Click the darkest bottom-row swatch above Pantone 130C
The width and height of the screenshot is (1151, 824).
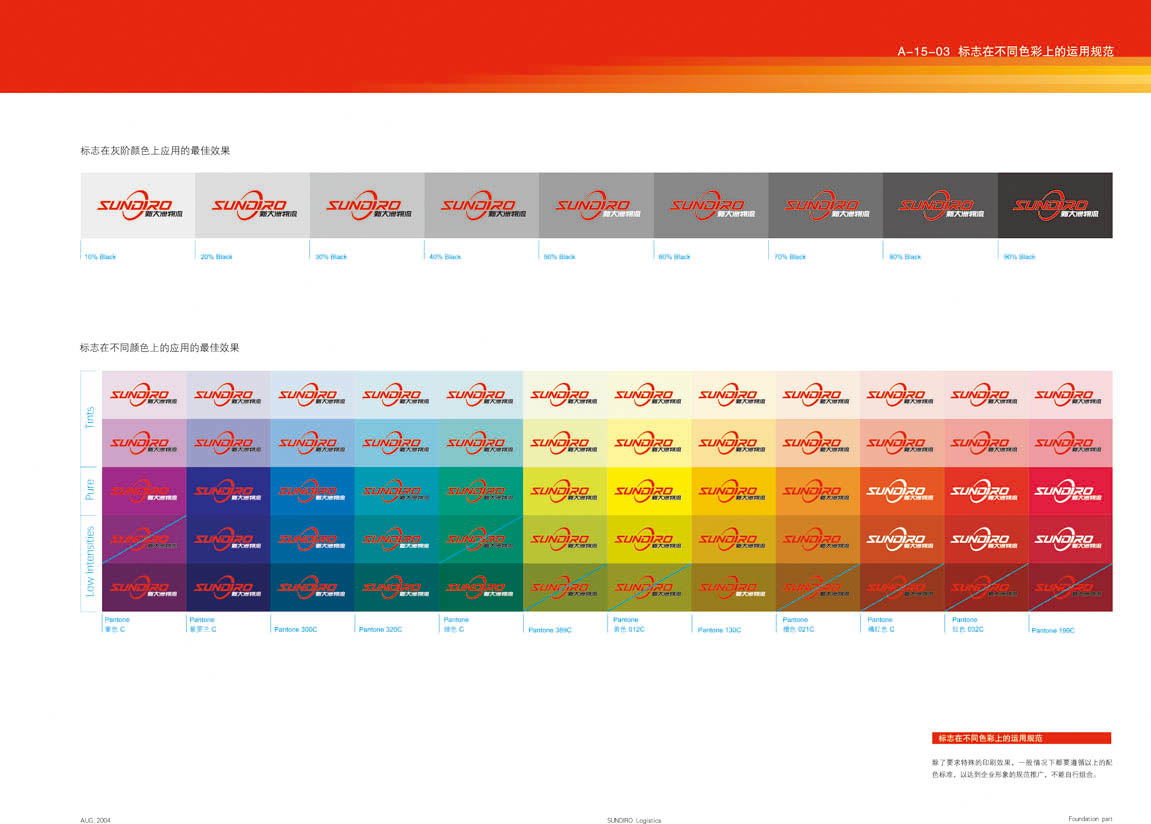tap(733, 587)
